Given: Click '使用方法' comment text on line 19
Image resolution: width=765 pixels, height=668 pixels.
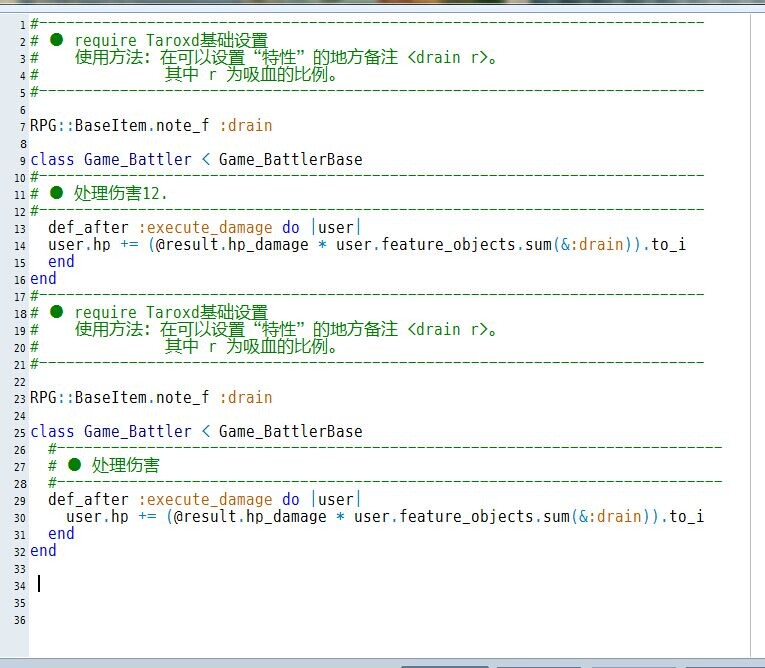Looking at the screenshot, I should (109, 329).
